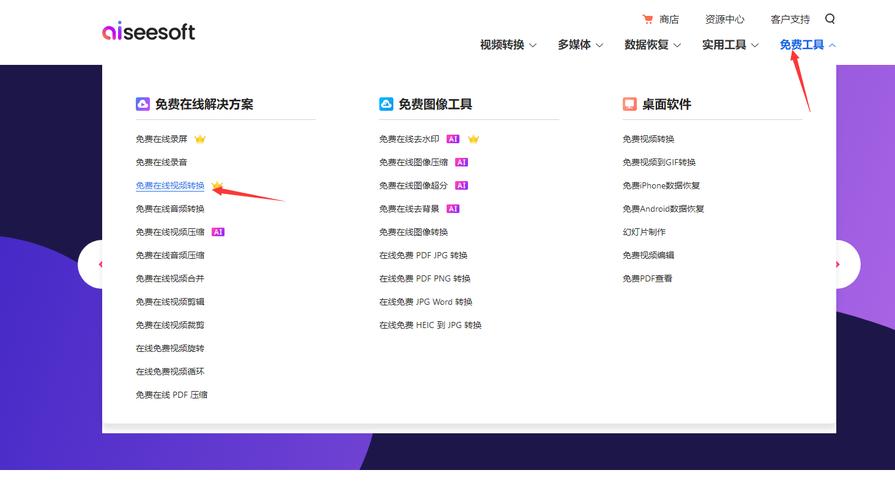The width and height of the screenshot is (895, 500).
Task: Open 免费PDF查看 link
Action: [x=647, y=279]
